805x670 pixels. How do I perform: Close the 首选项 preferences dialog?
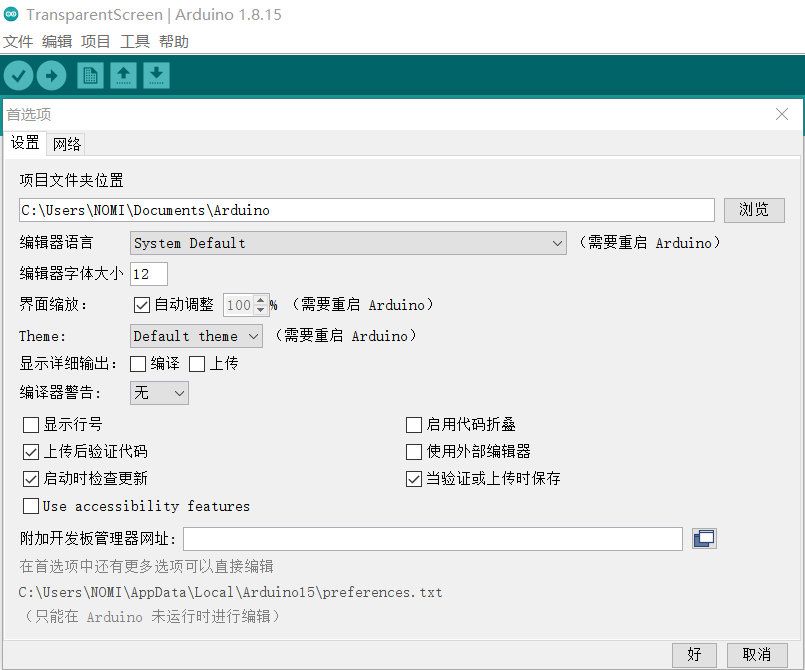coord(781,114)
